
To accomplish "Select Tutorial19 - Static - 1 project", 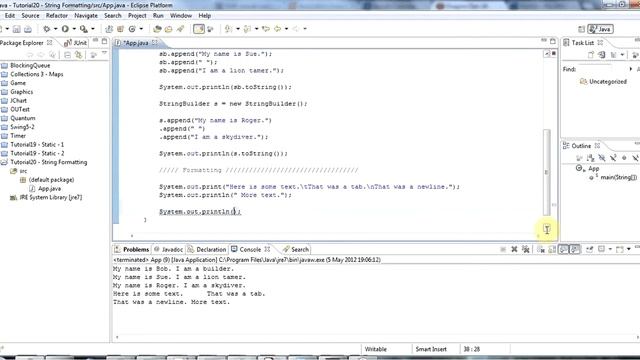I will (37, 144).
